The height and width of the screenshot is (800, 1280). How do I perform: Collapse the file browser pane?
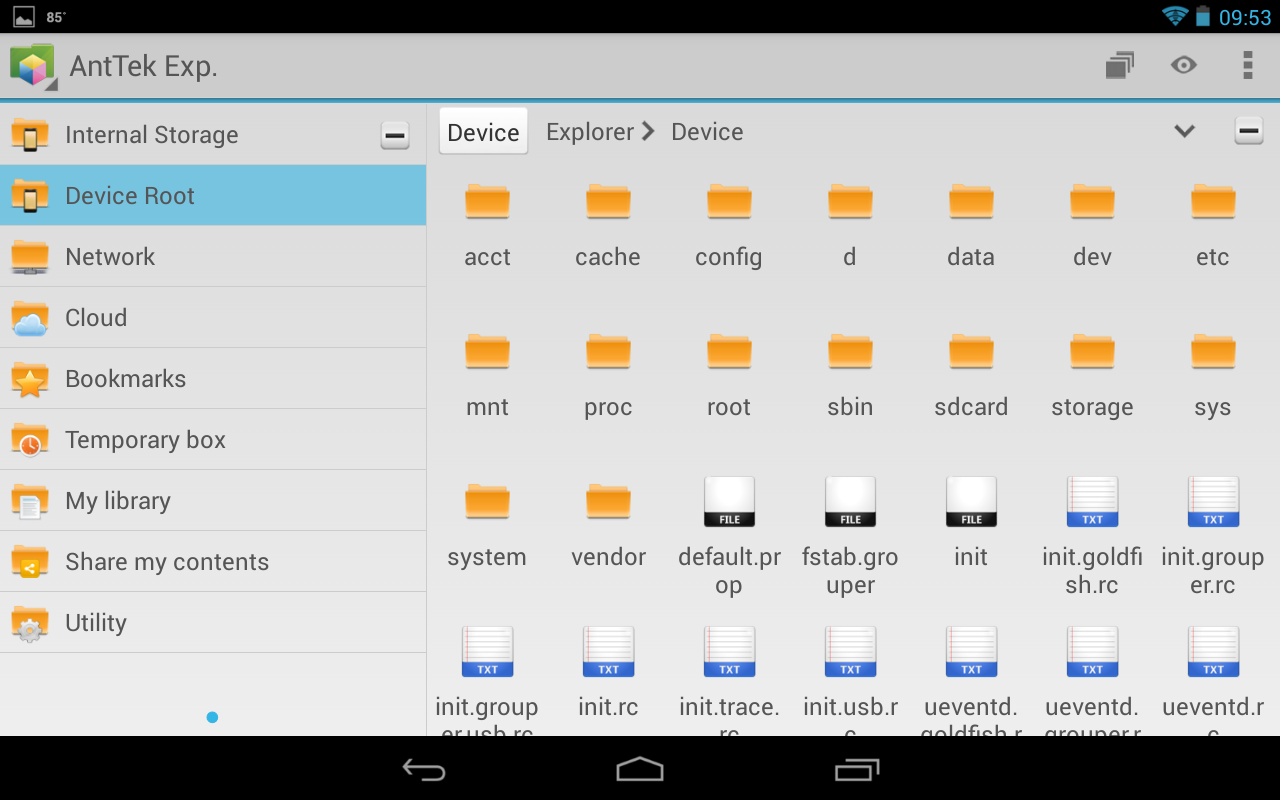click(x=1248, y=129)
